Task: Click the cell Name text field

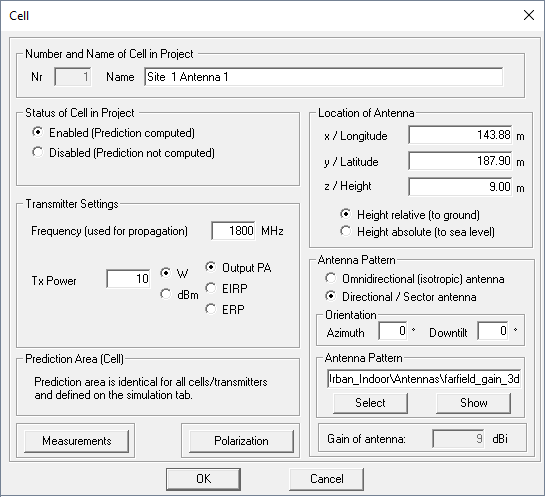Action: coord(324,77)
